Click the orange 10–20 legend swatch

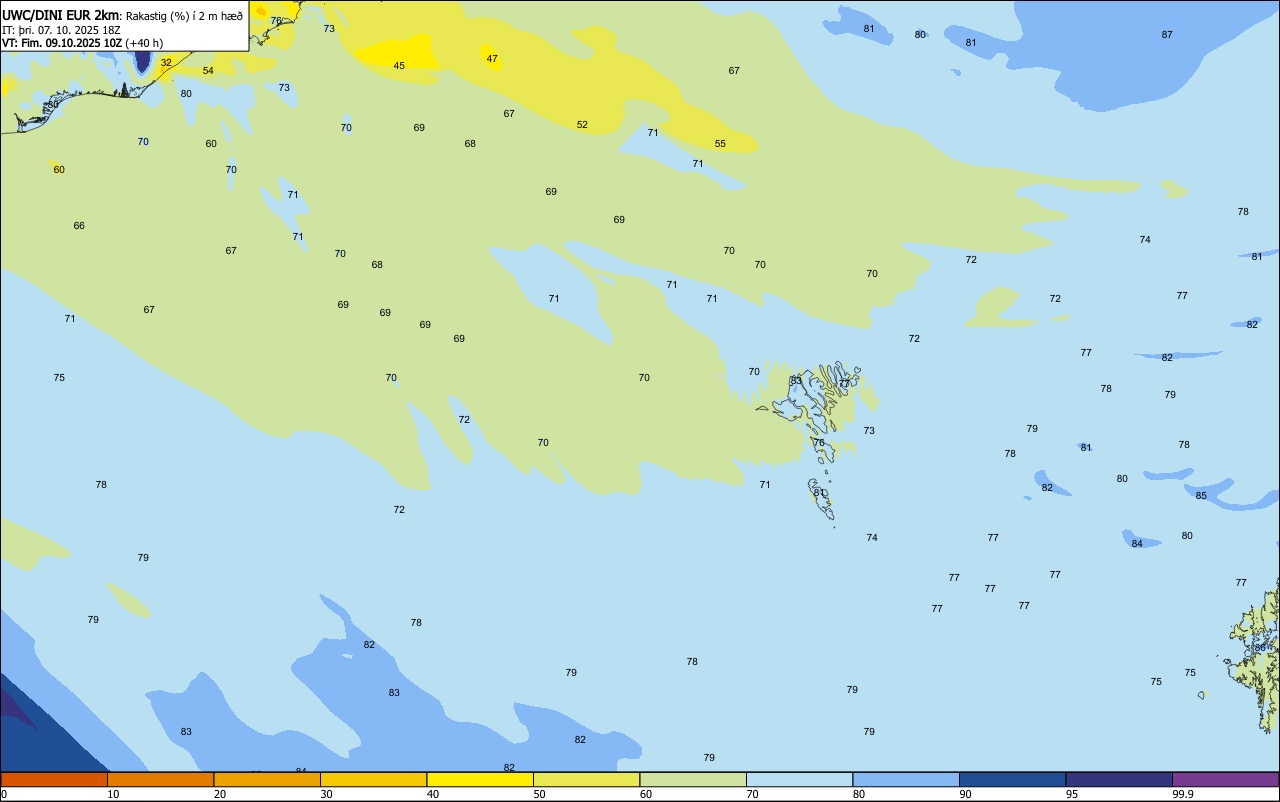pyautogui.click(x=160, y=779)
